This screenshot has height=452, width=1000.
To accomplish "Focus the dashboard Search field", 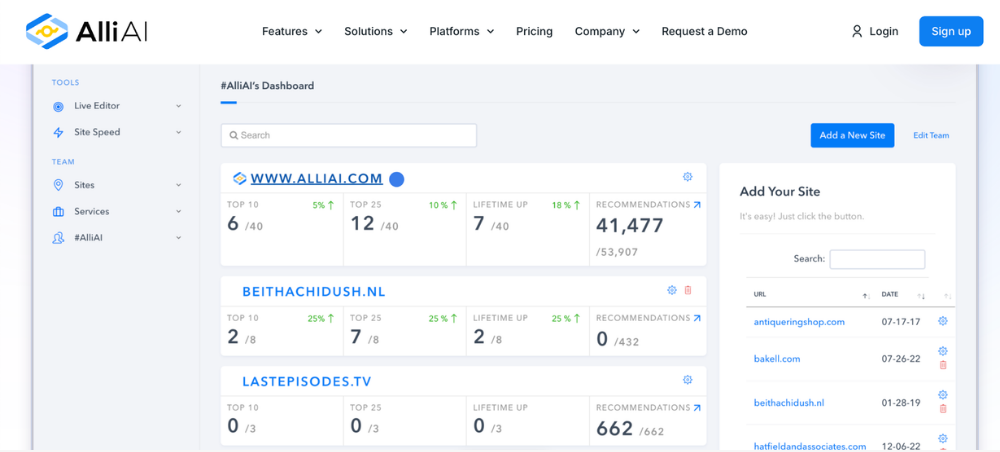I will click(x=349, y=135).
